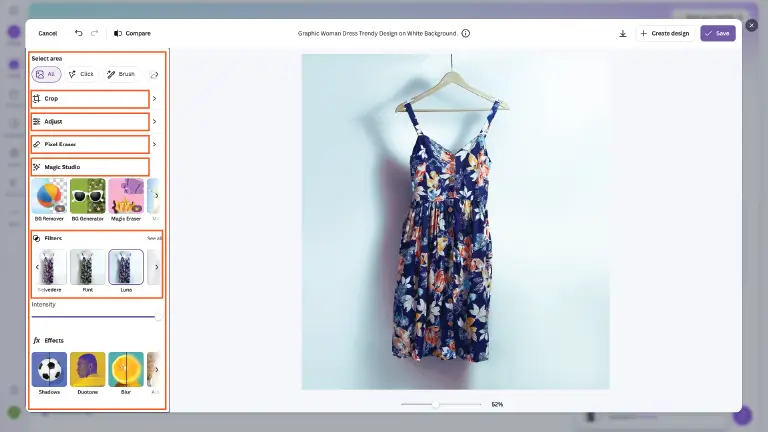Go to previous filters with left arrow

click(x=37, y=267)
